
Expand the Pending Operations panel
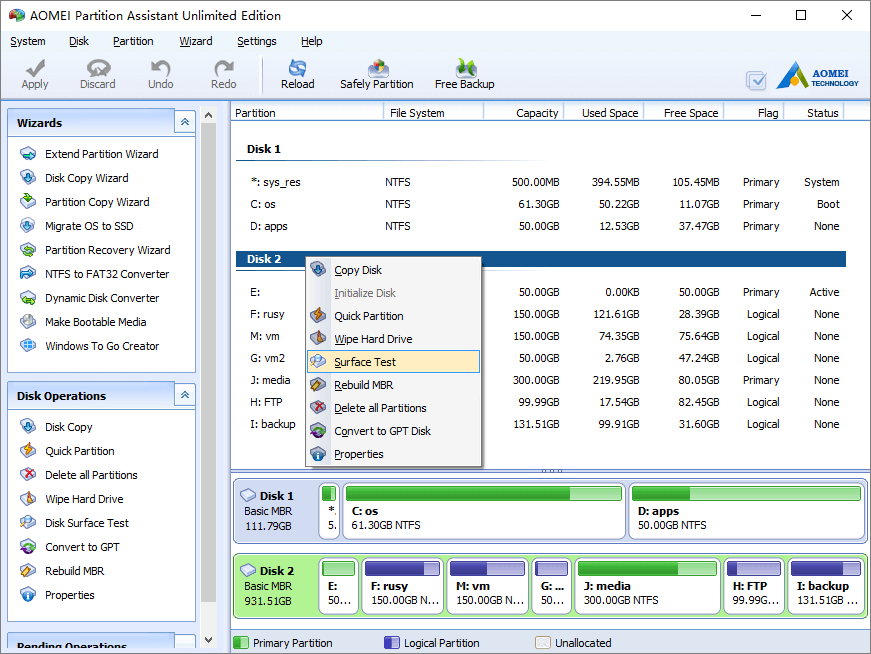[185, 641]
